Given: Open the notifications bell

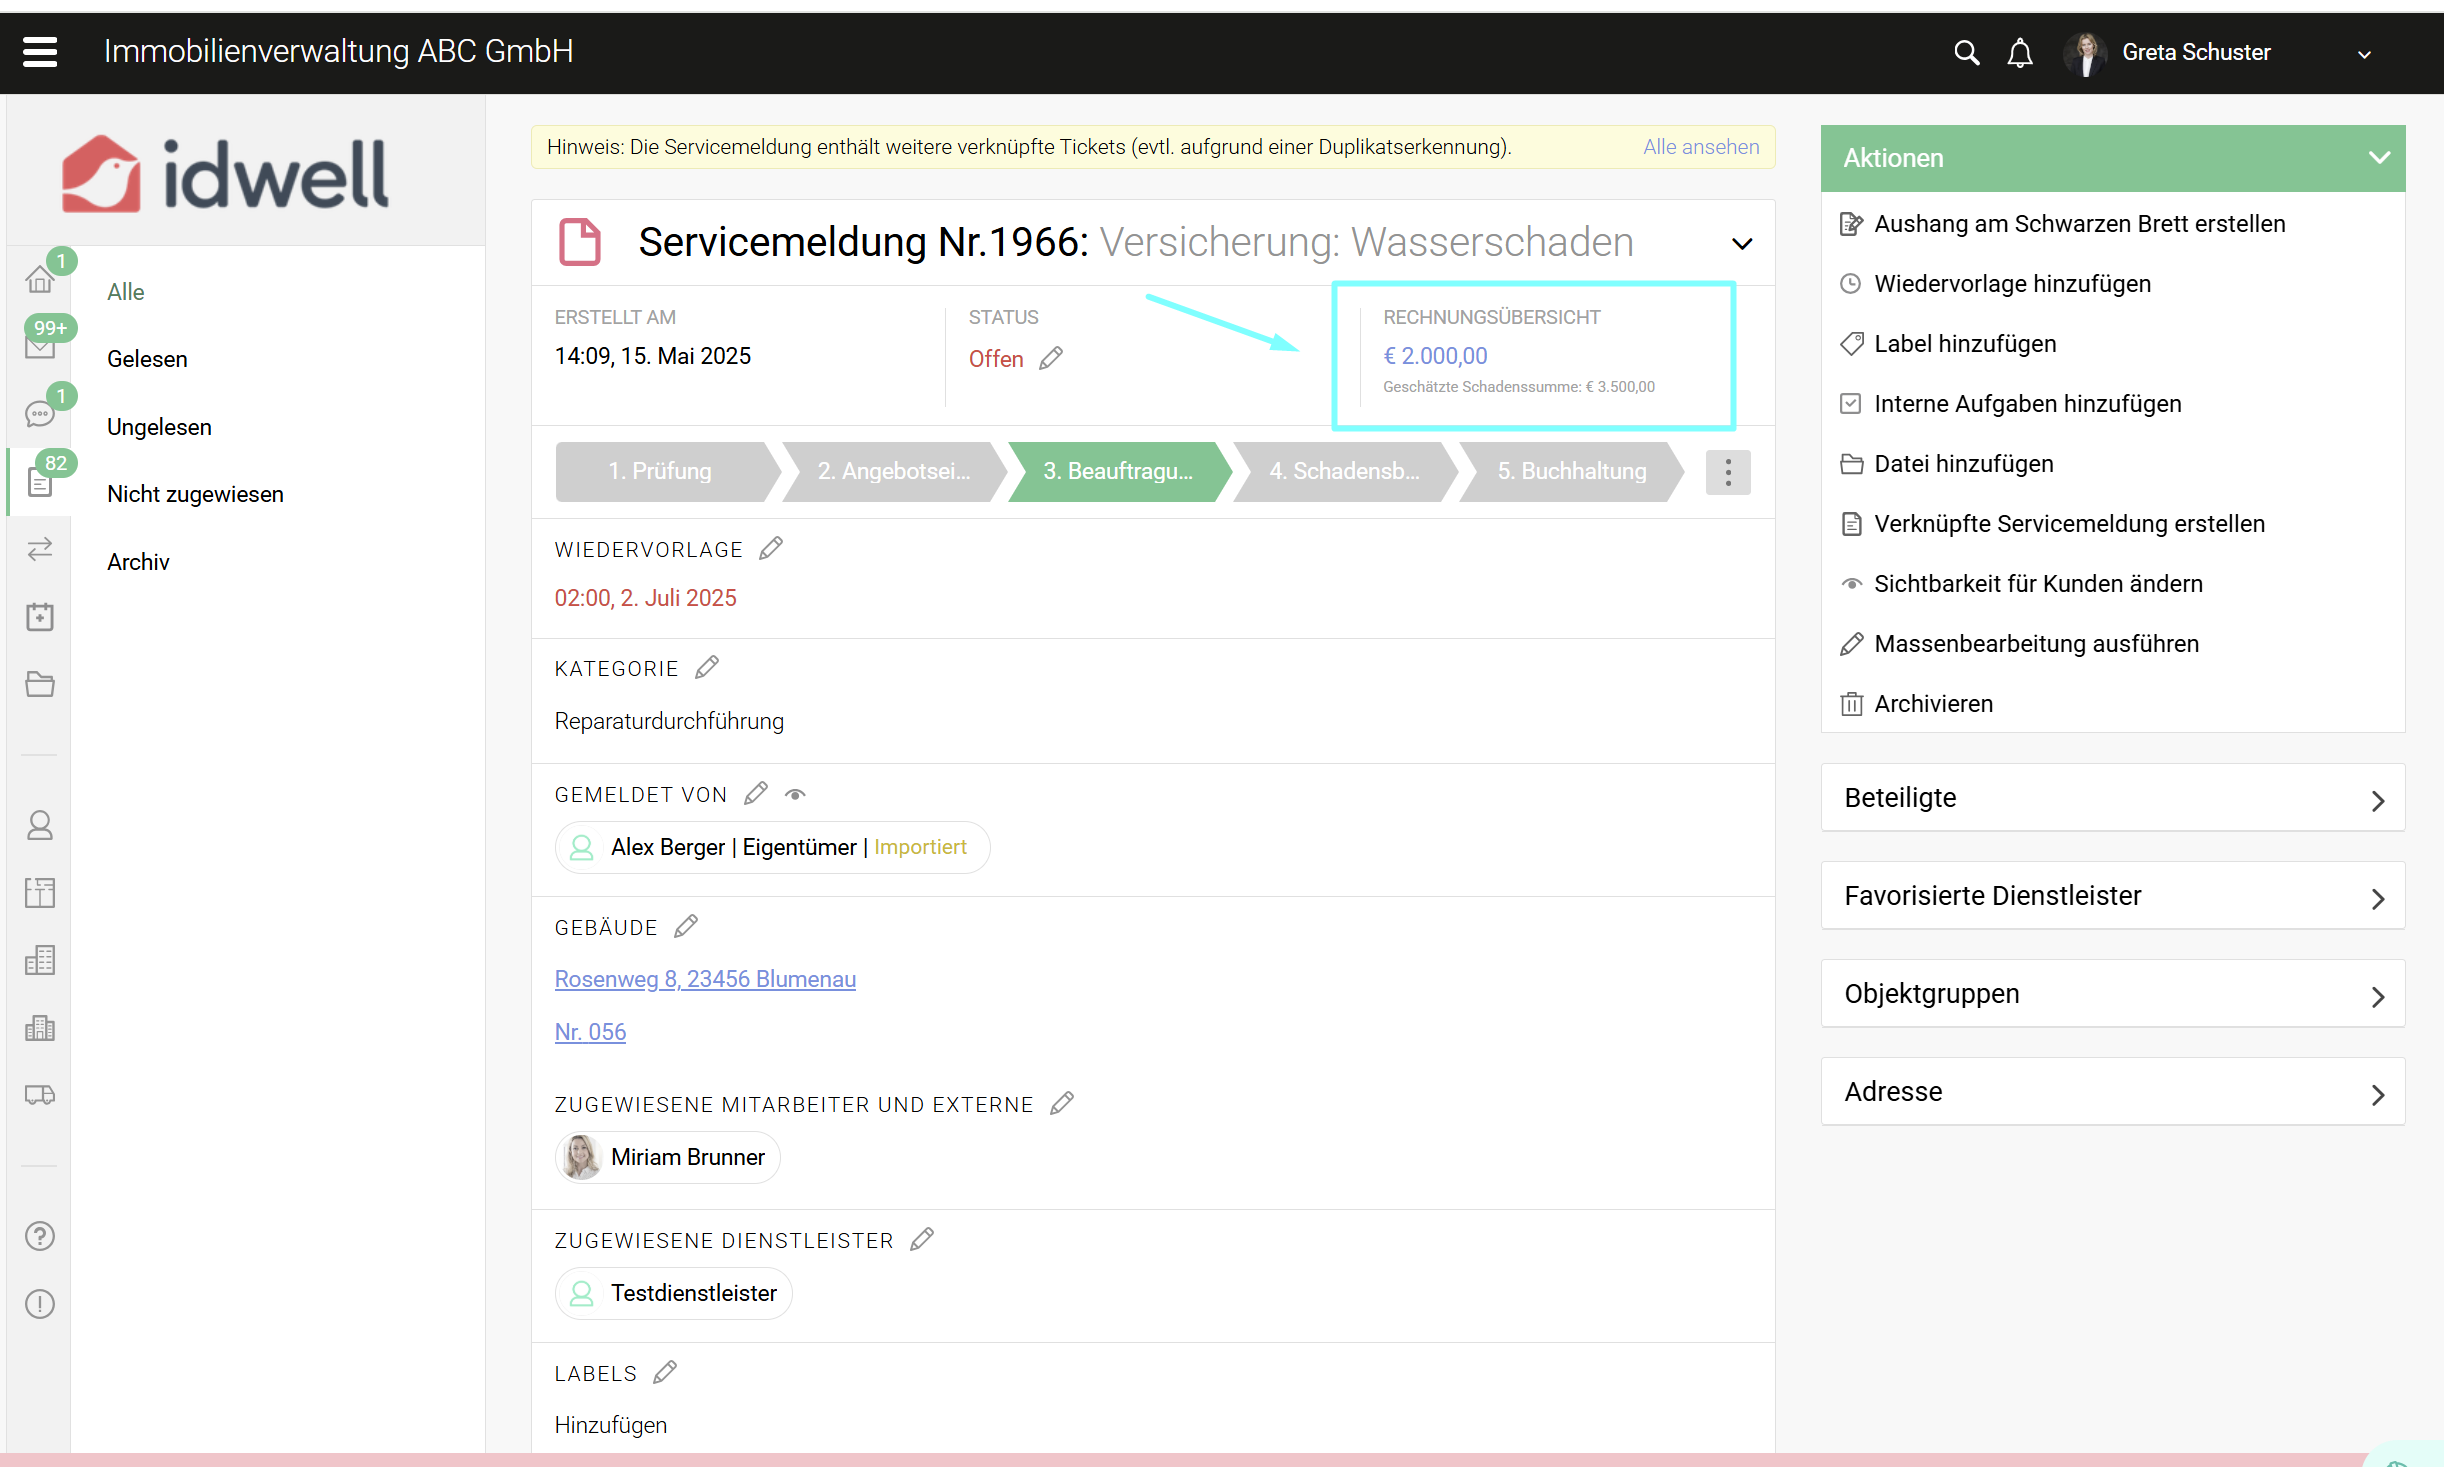Looking at the screenshot, I should (2020, 52).
